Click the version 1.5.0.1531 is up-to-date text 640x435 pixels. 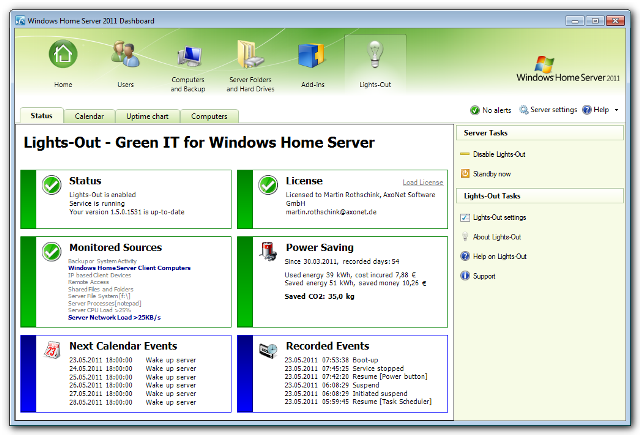[127, 212]
